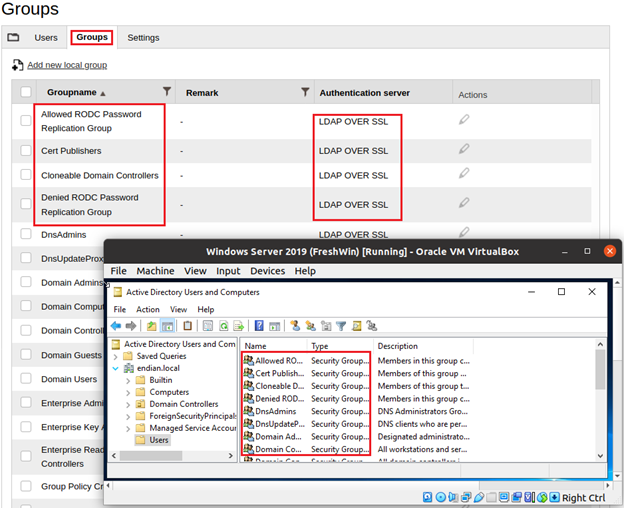The width and height of the screenshot is (624, 508).
Task: Click the Create new organizational unit icon
Action: (x=326, y=326)
